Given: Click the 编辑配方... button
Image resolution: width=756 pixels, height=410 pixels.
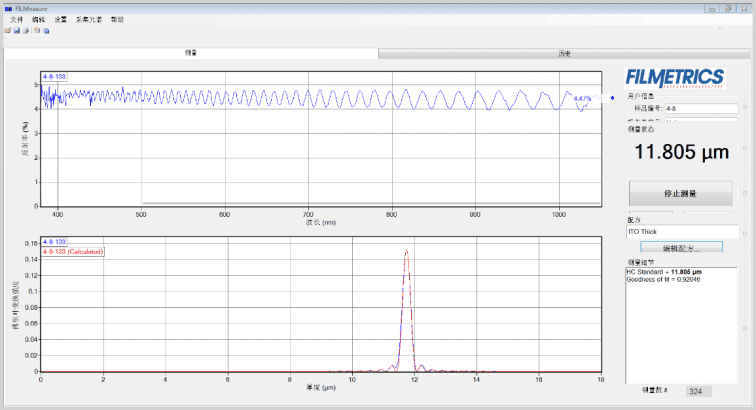Looking at the screenshot, I should click(x=682, y=247).
